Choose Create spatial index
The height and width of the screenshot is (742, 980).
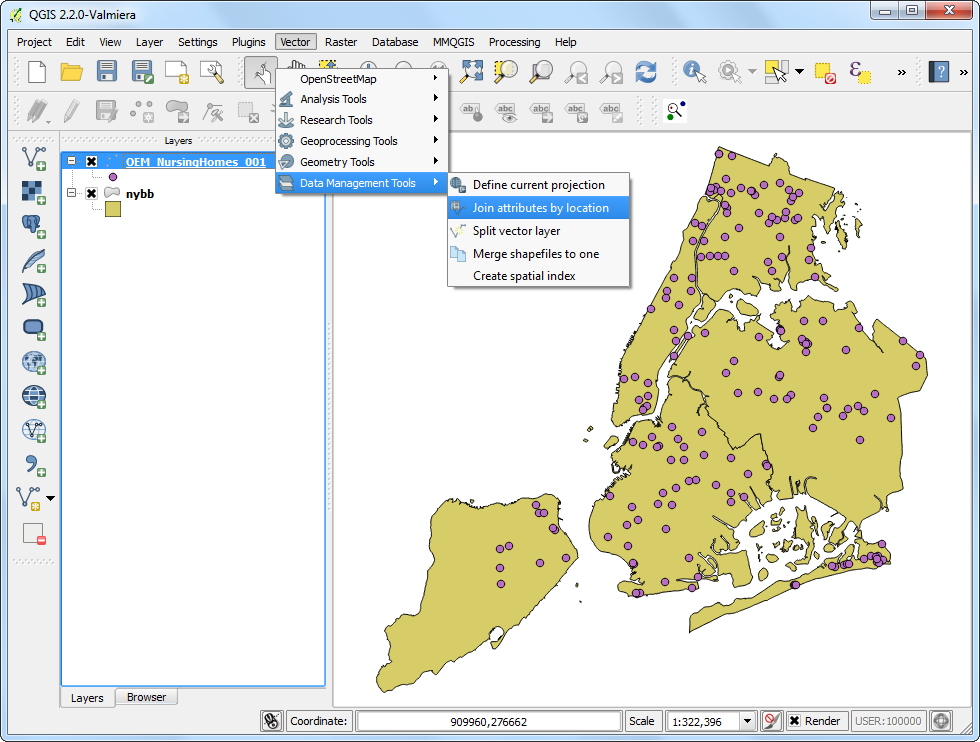pos(538,276)
